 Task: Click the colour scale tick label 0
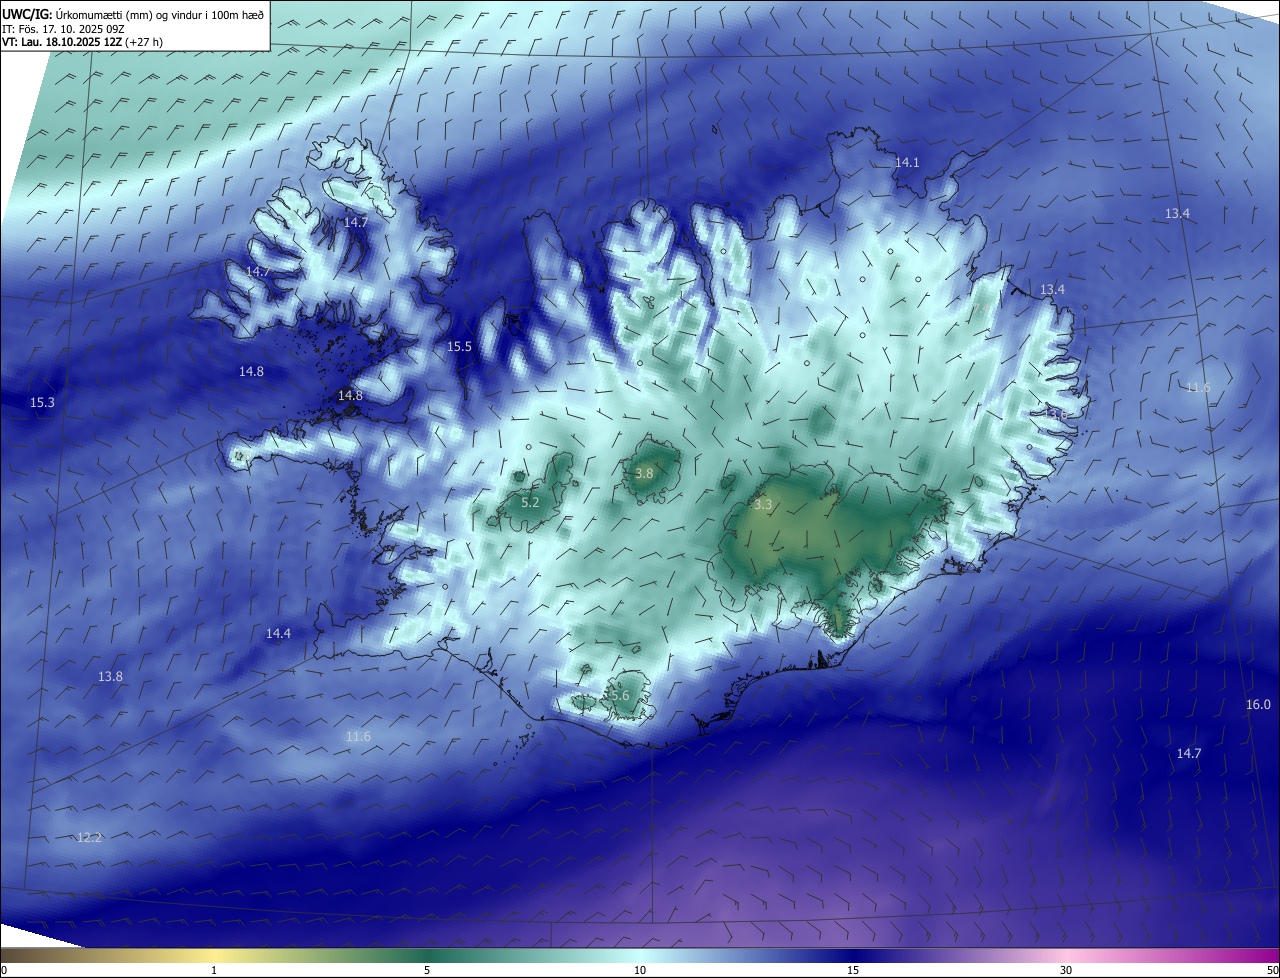[x=4, y=970]
